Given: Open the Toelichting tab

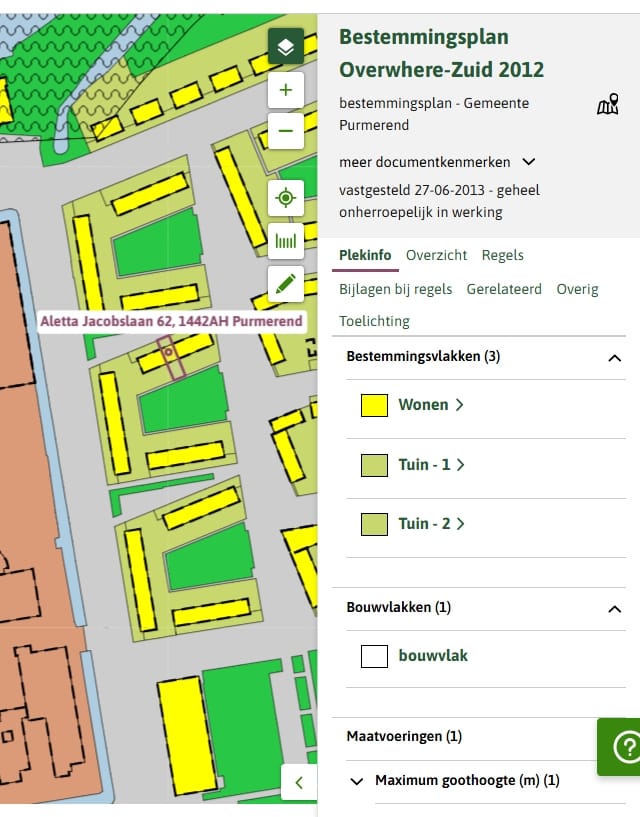Looking at the screenshot, I should [374, 321].
